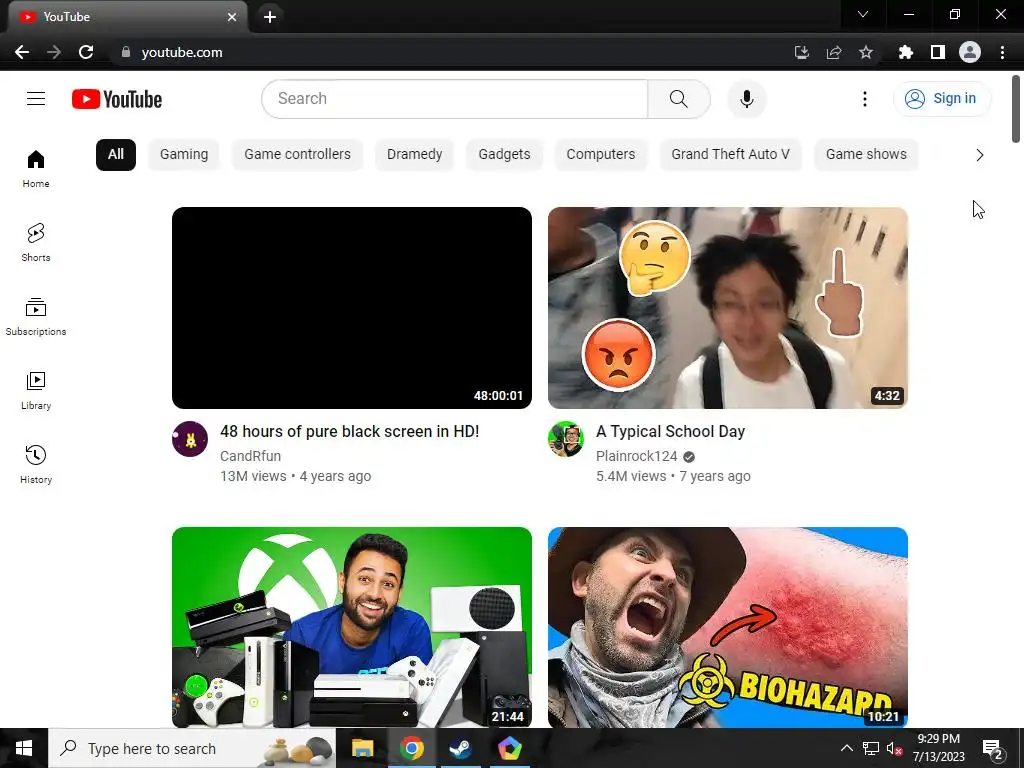Select the All filter chip
This screenshot has height=768, width=1024.
click(x=116, y=155)
